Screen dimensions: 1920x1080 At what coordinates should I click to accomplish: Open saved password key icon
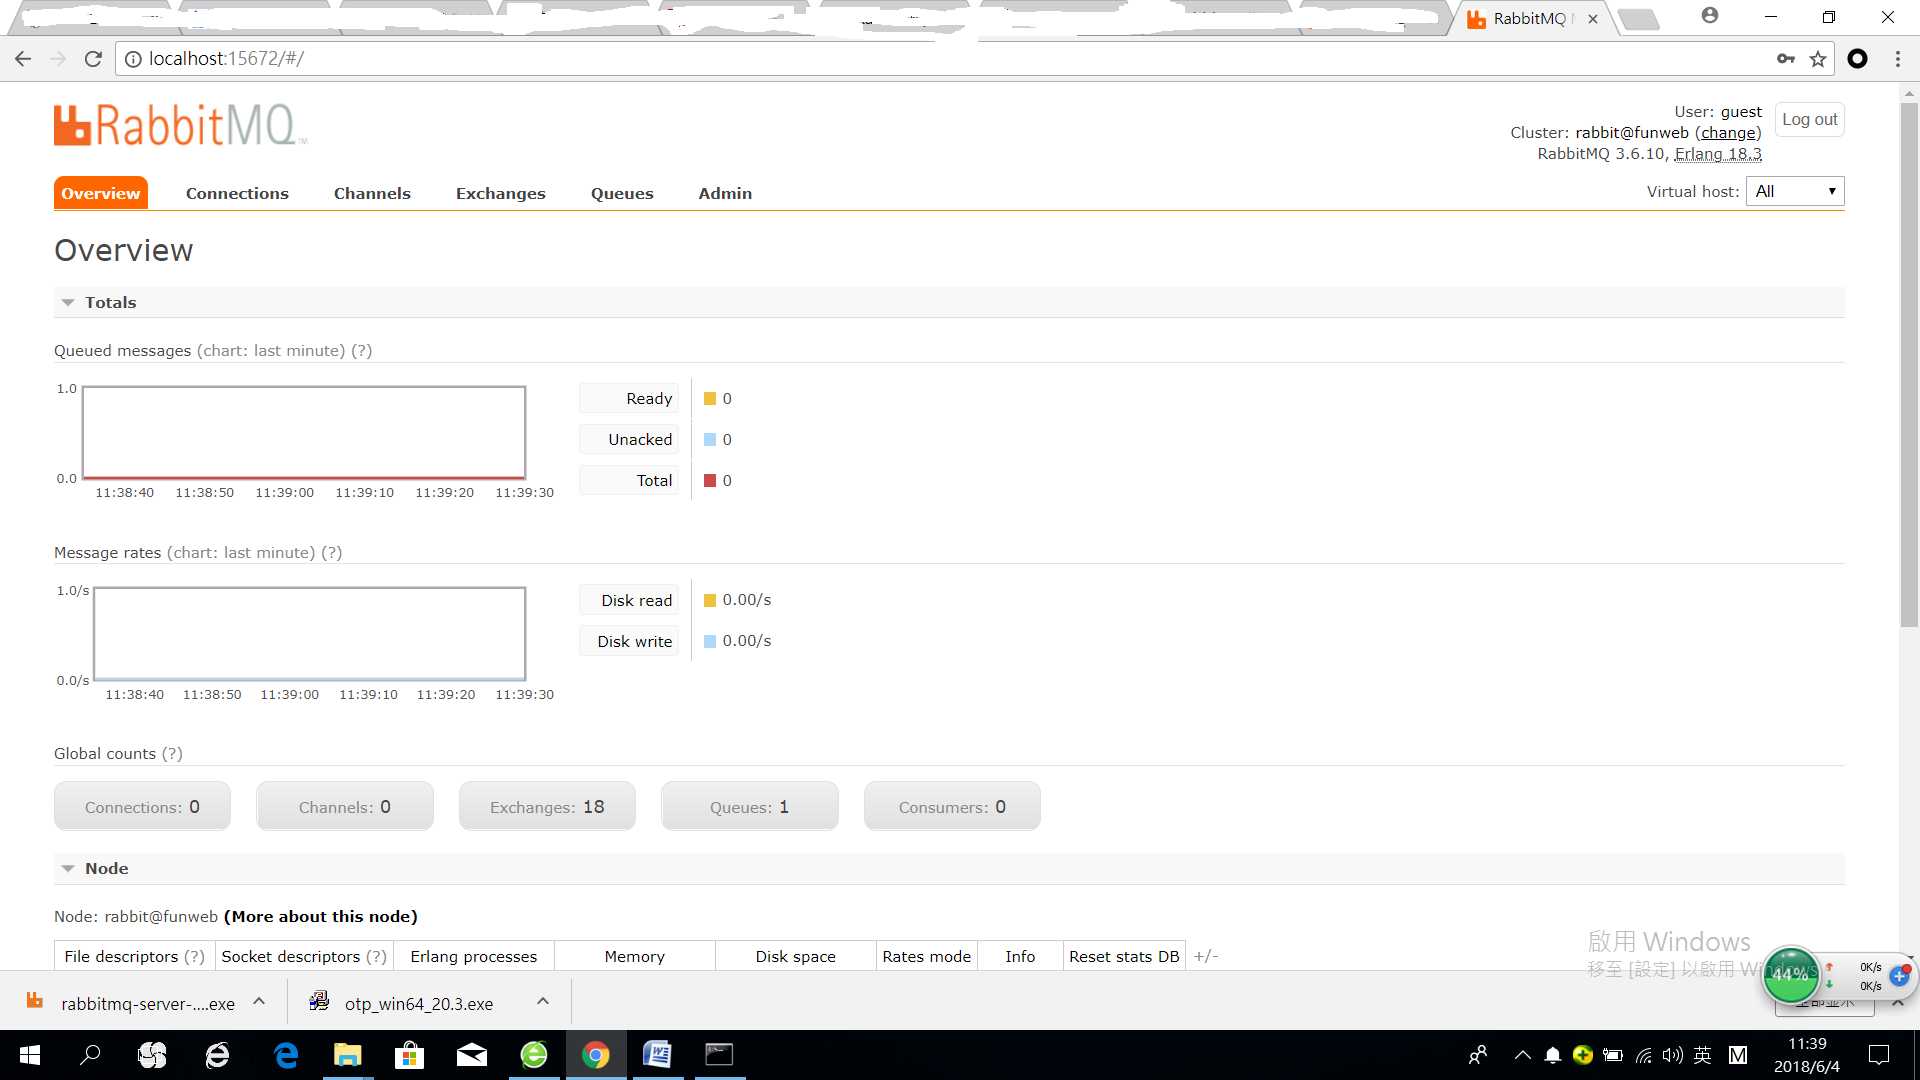point(1786,59)
